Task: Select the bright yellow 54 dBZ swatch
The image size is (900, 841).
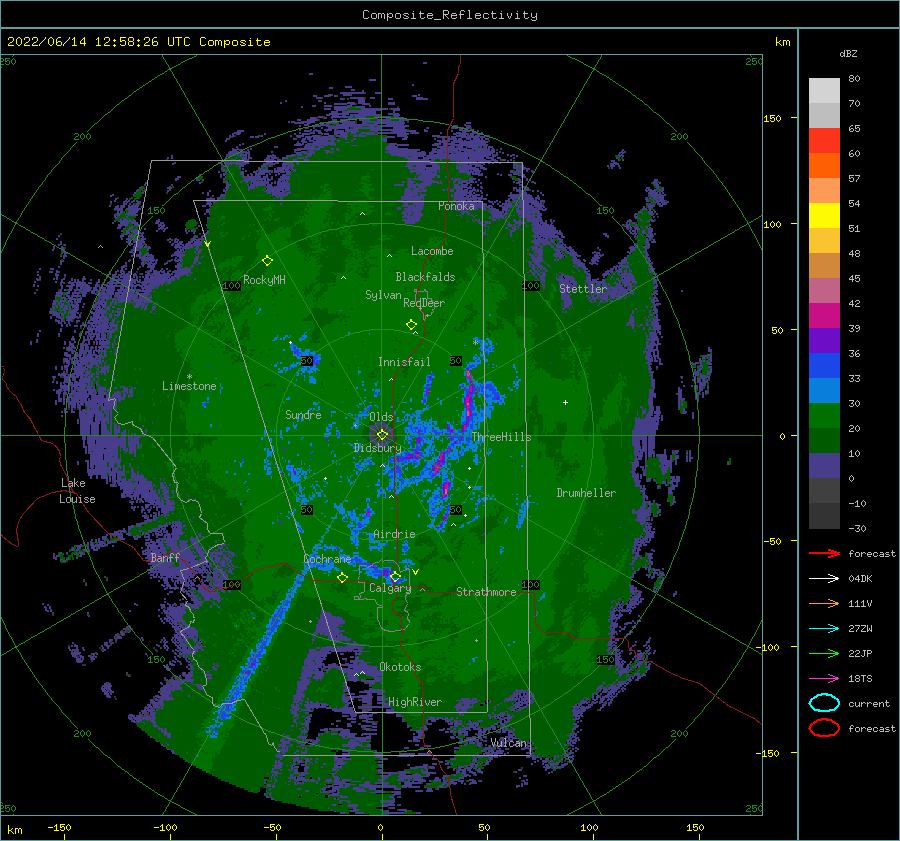Action: [x=824, y=215]
